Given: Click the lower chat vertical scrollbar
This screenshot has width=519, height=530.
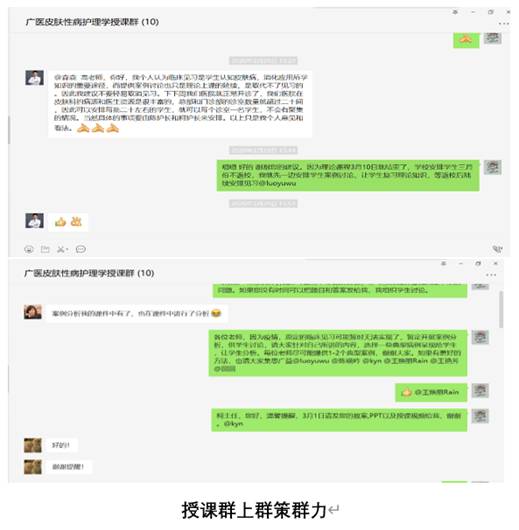Looking at the screenshot, I should pos(501,309).
